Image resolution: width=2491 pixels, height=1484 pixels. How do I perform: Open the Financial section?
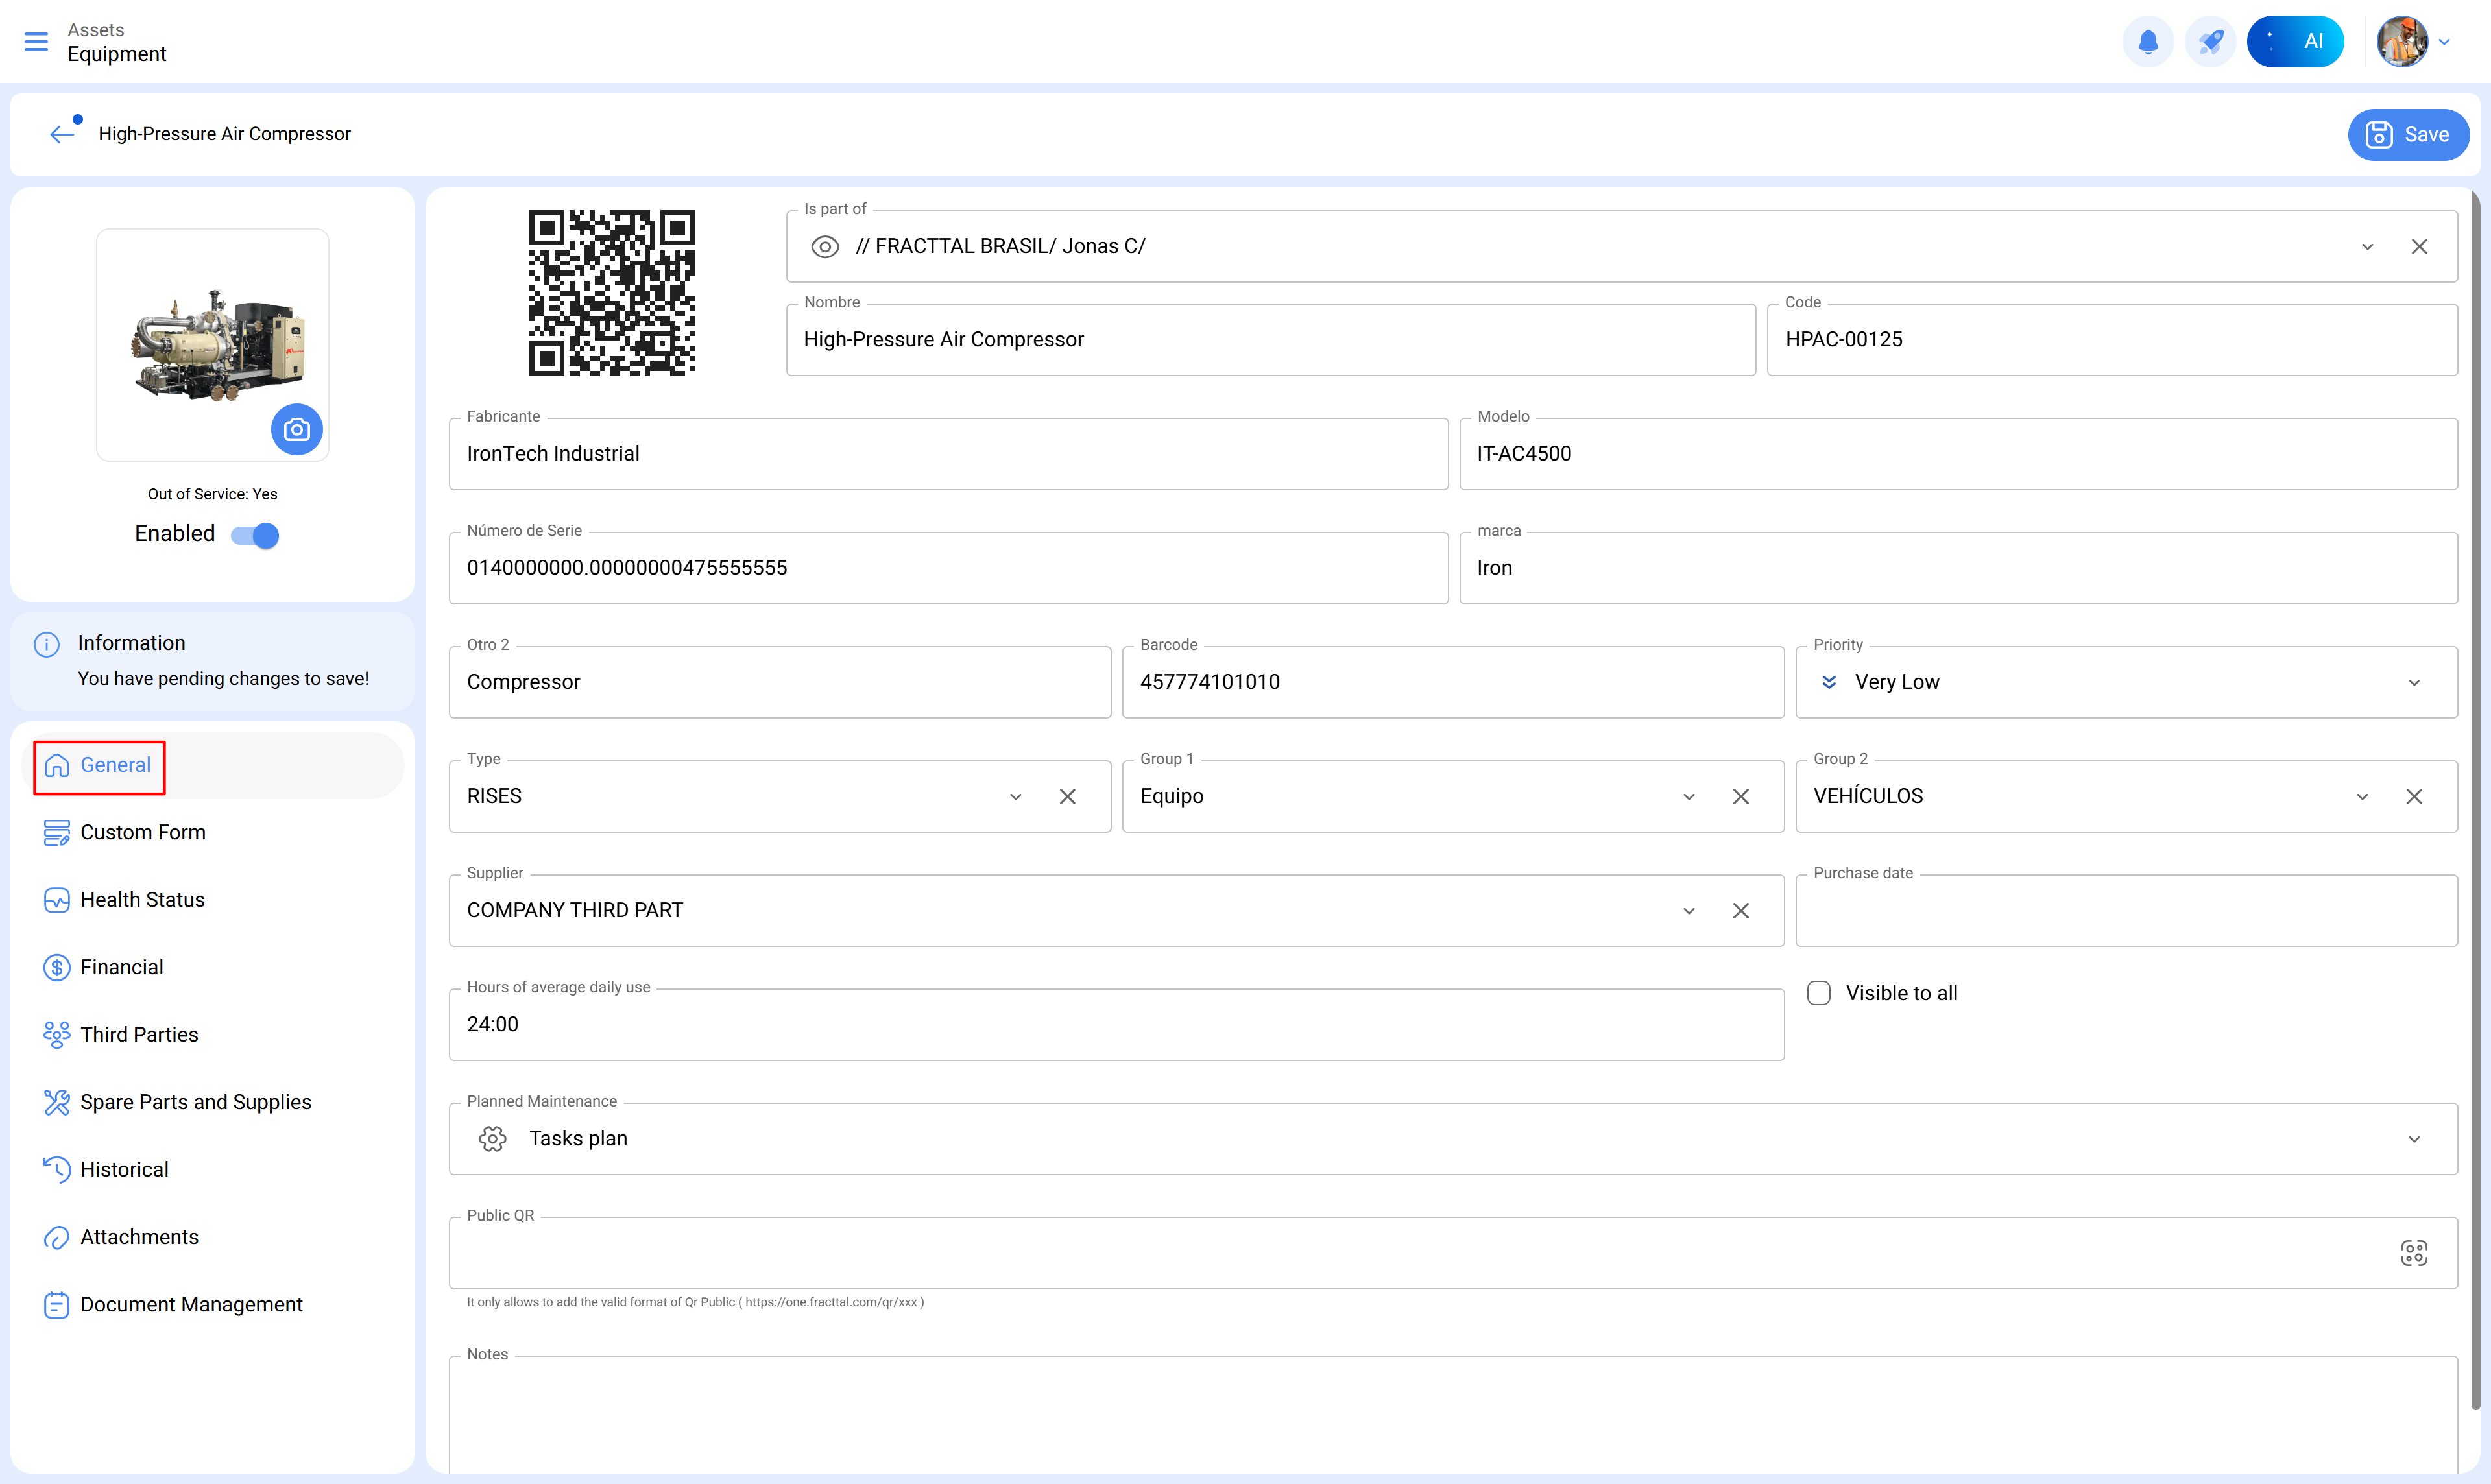(x=121, y=967)
